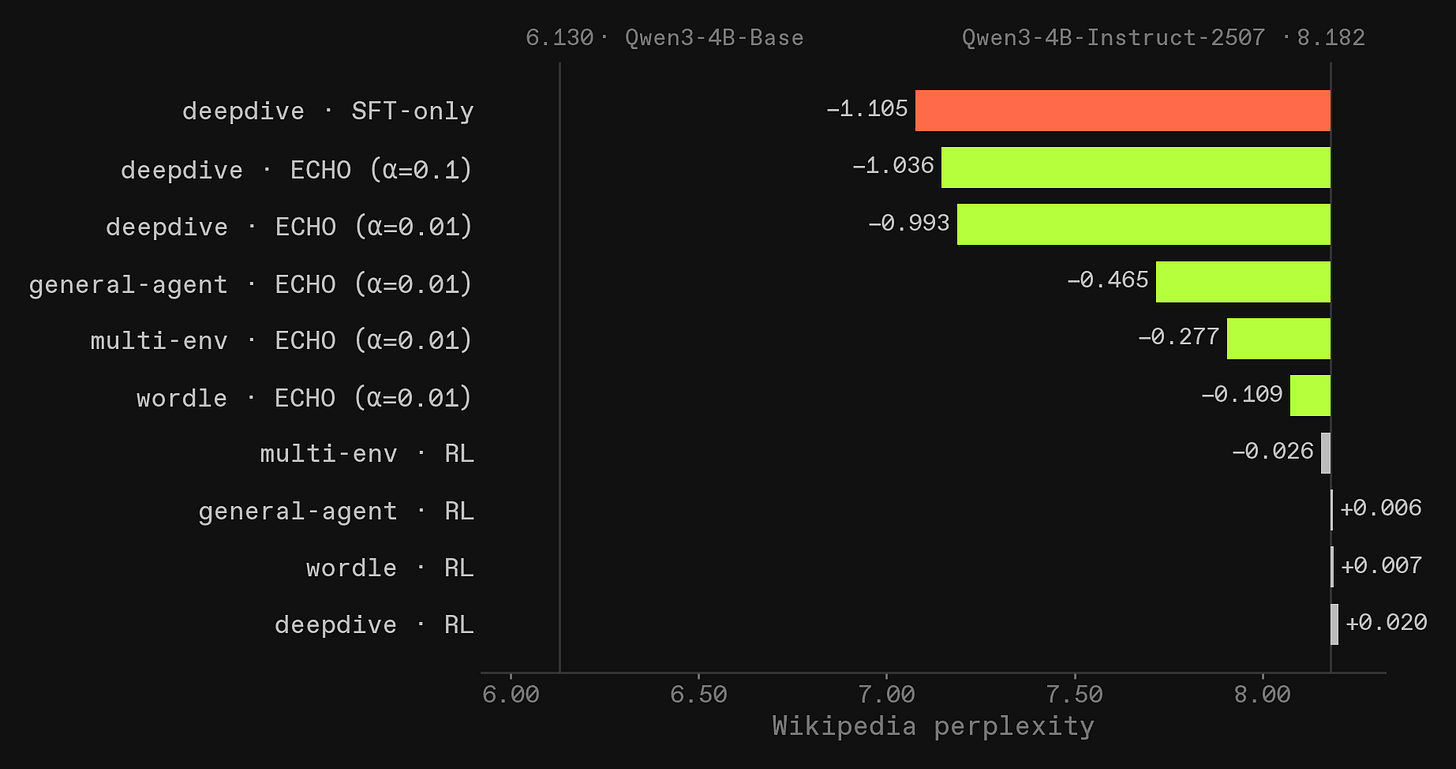Click the wordle · RL row label
Viewport: 1456px width, 769px height.
[x=390, y=567]
